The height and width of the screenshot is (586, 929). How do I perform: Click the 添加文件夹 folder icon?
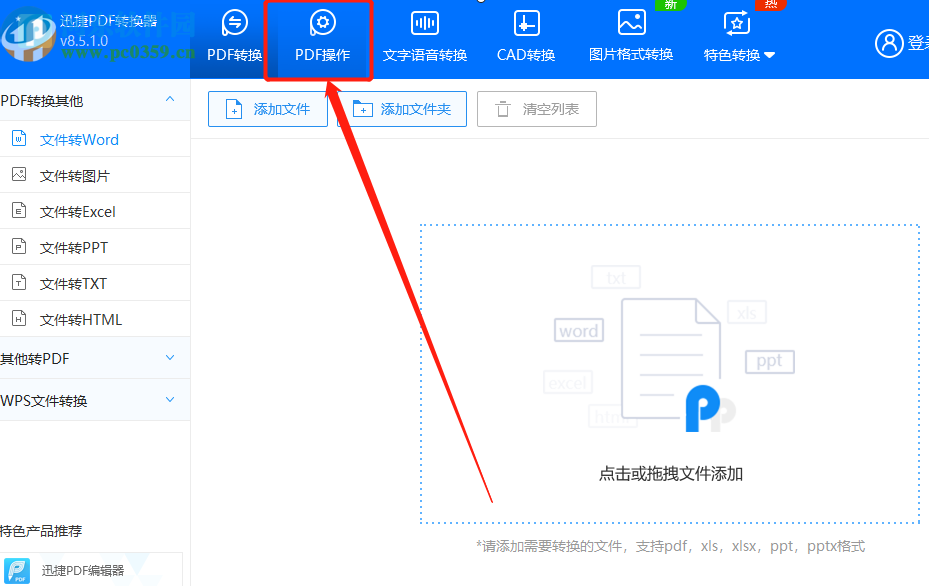pos(362,108)
